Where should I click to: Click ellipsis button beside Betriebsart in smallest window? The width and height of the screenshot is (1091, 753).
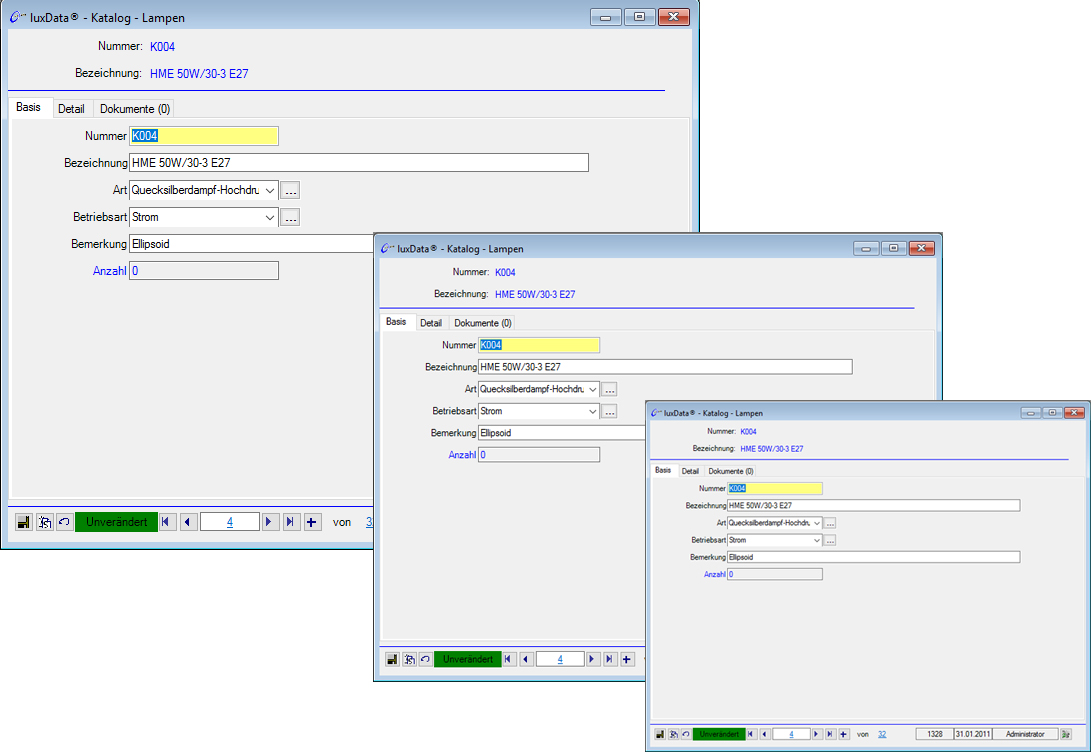(830, 540)
